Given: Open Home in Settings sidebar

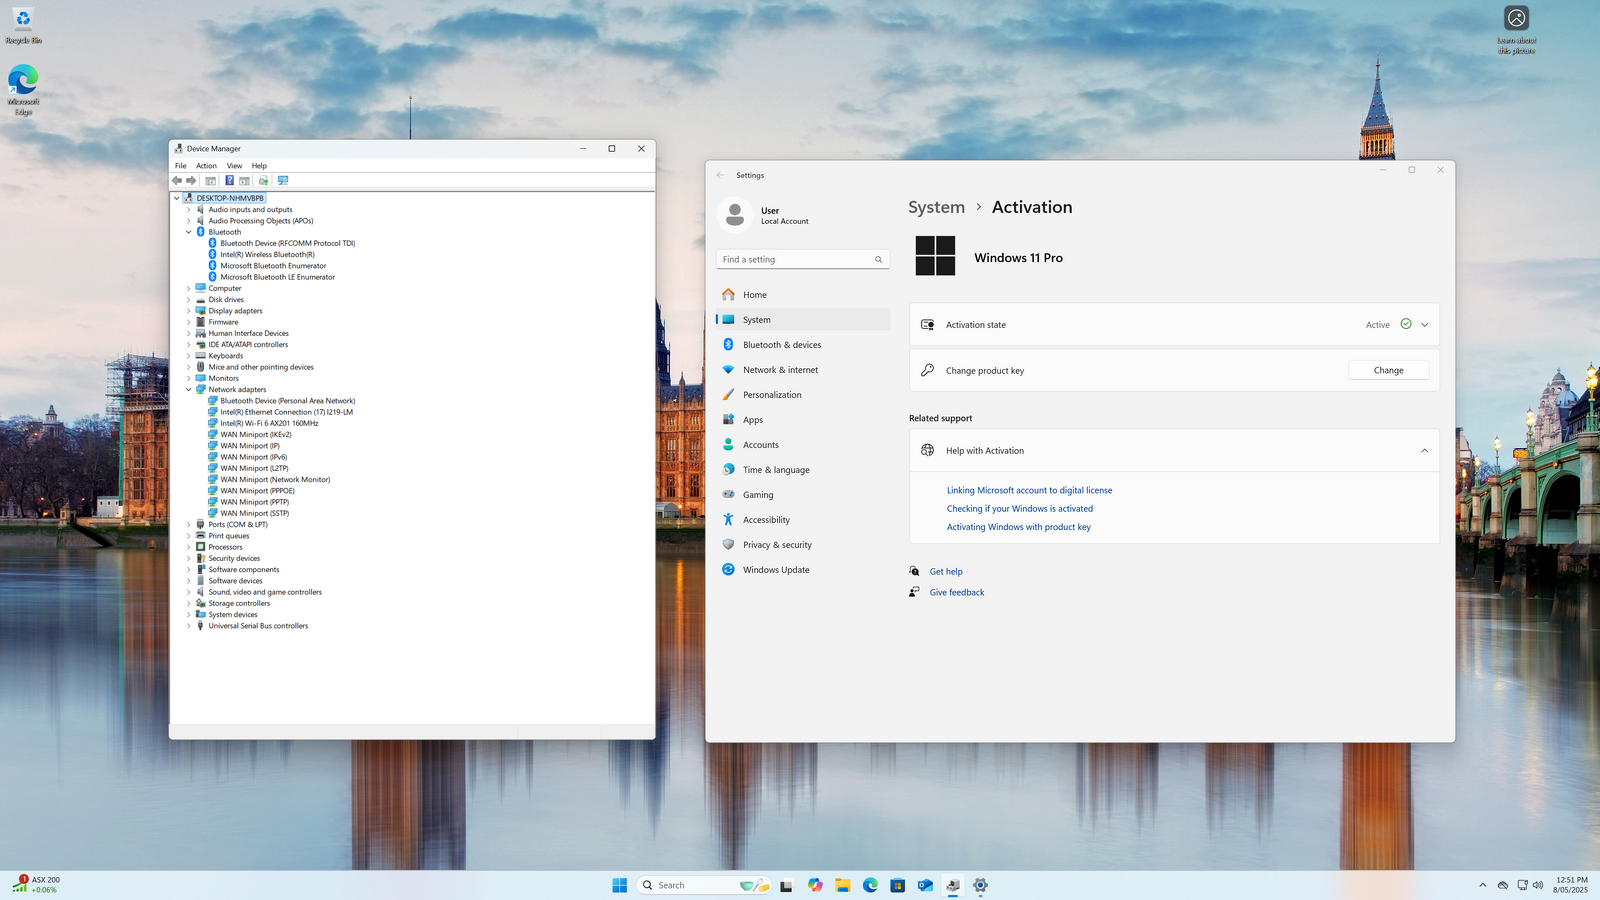Looking at the screenshot, I should [803, 295].
